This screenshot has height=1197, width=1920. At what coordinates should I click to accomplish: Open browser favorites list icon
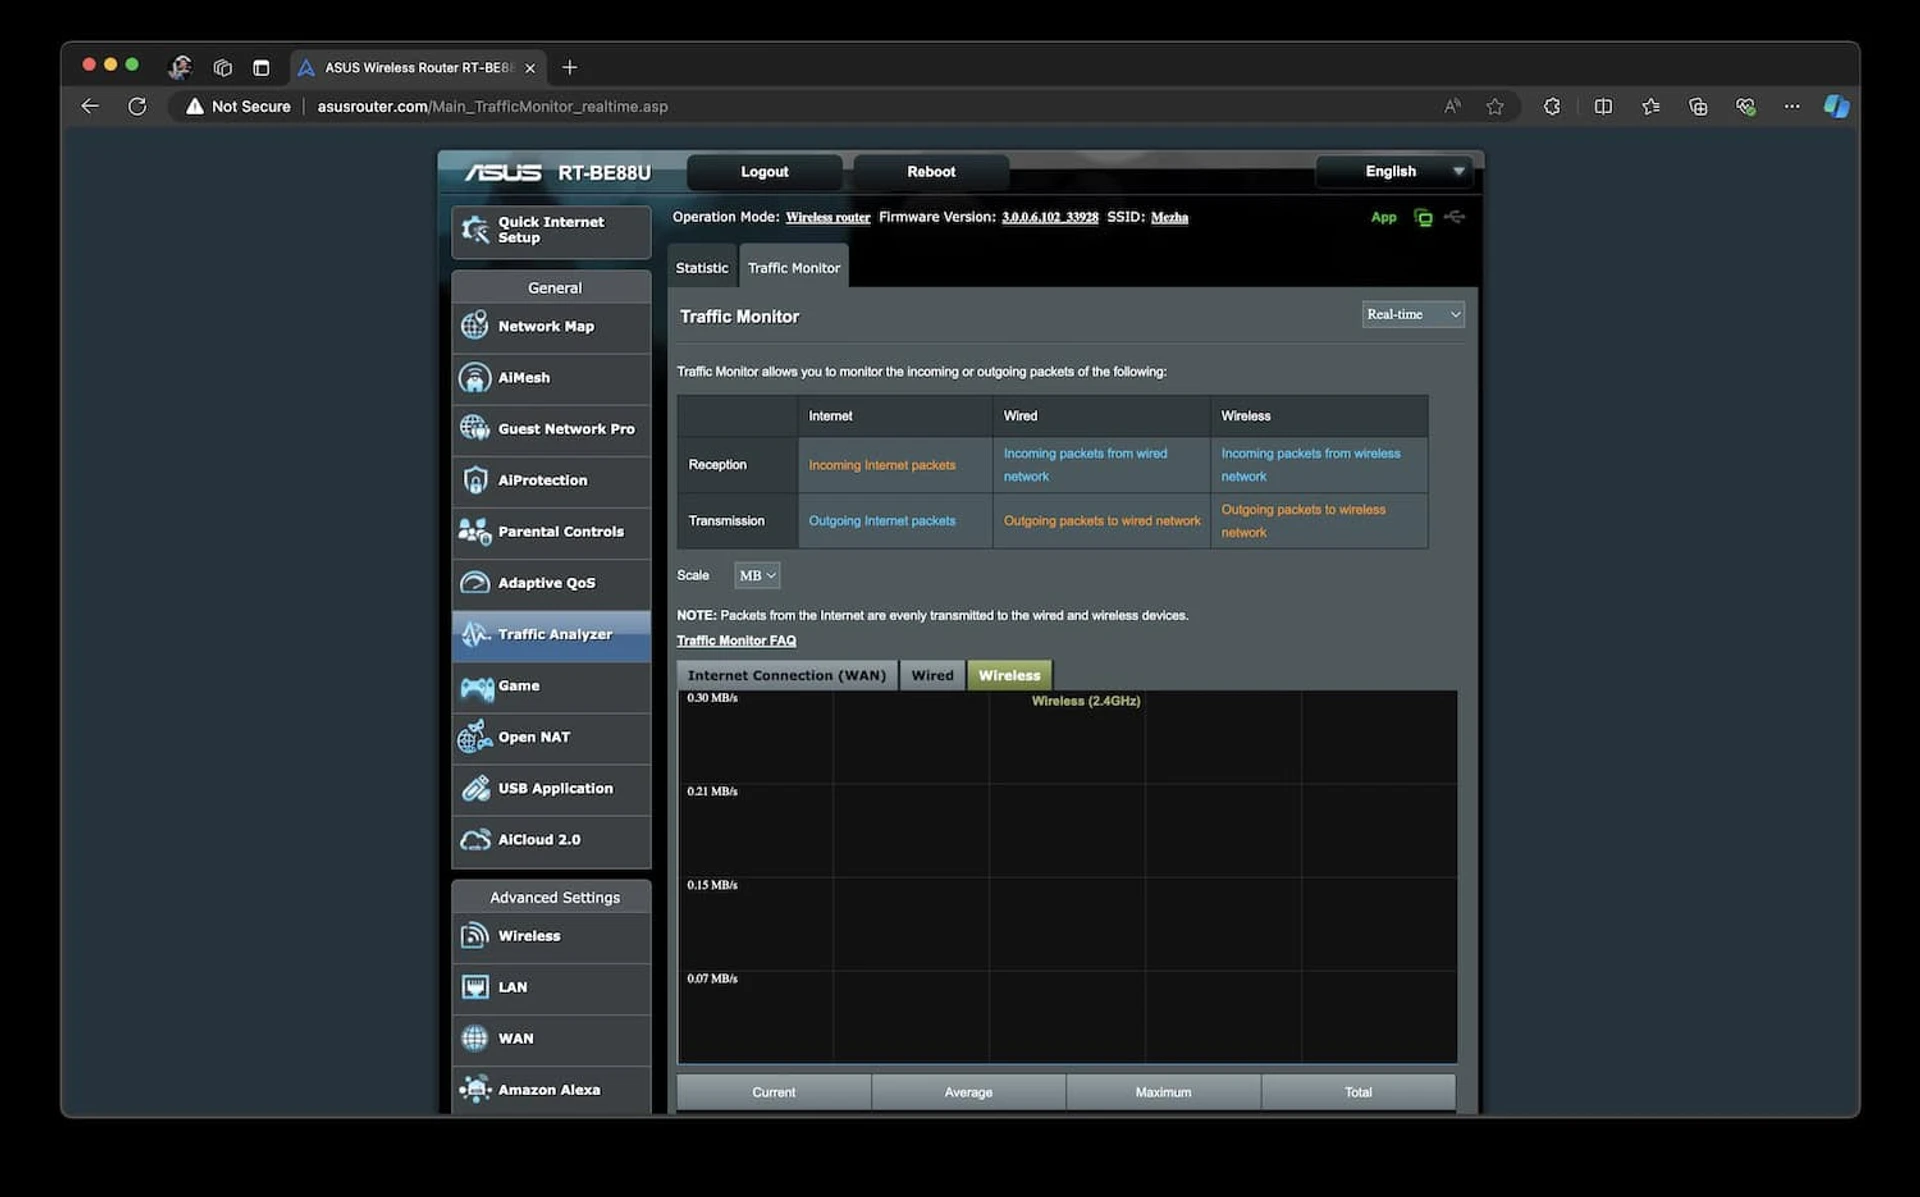(1651, 106)
